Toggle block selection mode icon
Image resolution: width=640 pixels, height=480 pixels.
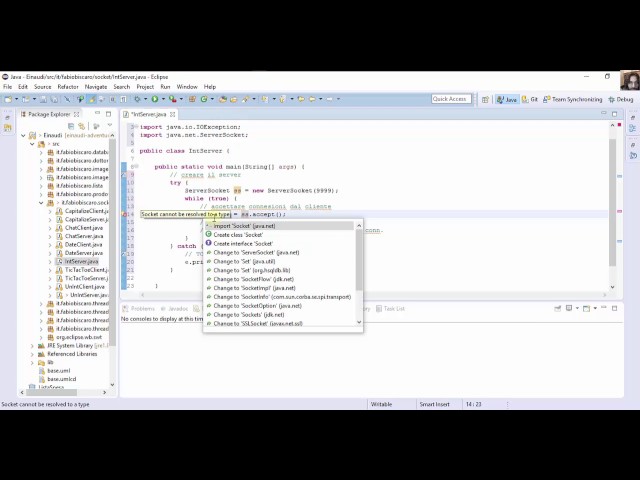[x=112, y=99]
